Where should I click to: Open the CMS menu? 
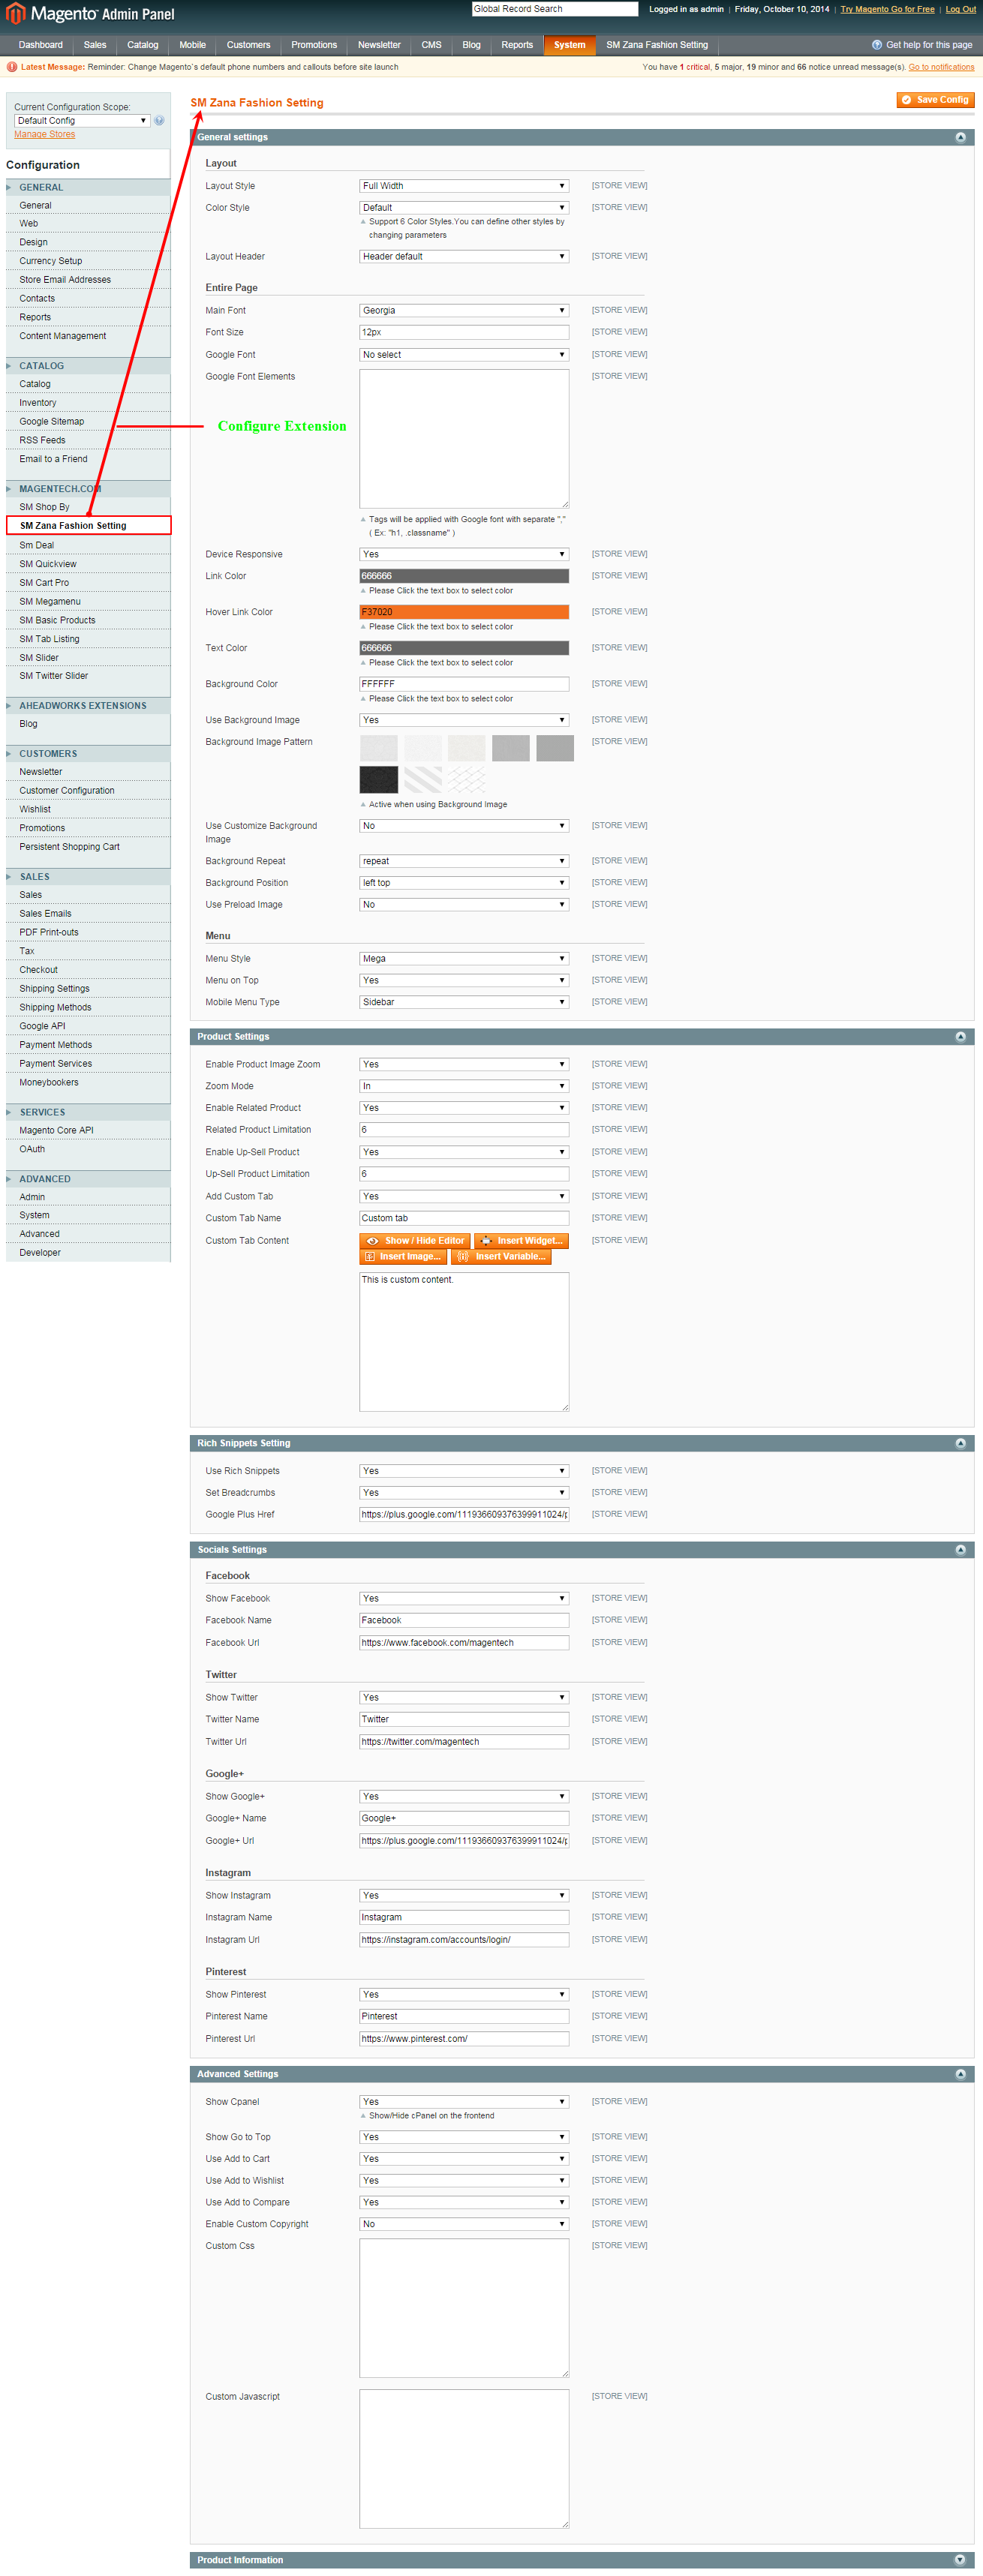pos(431,45)
